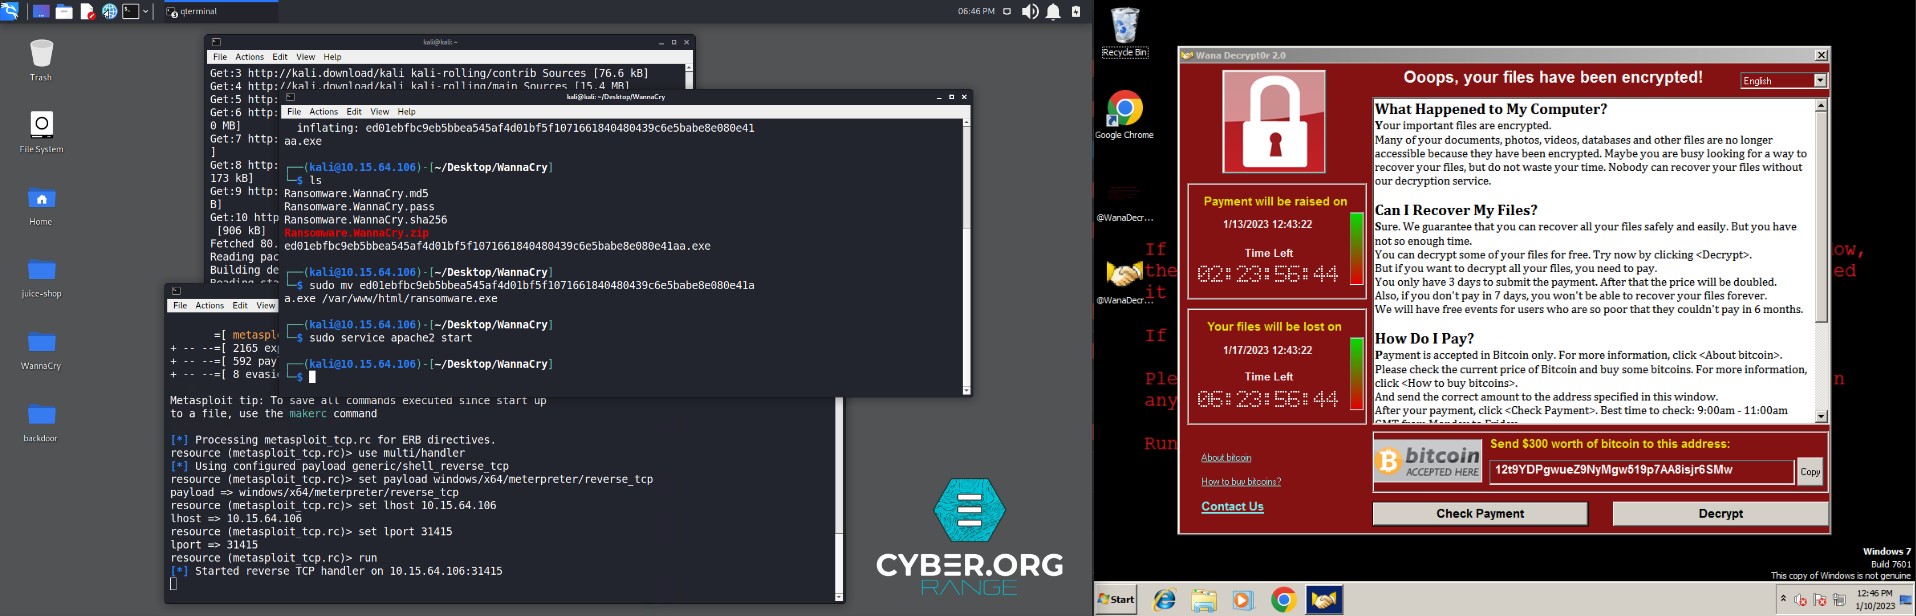Open the English language dropdown
Screen dimensions: 1916x616
(1783, 81)
